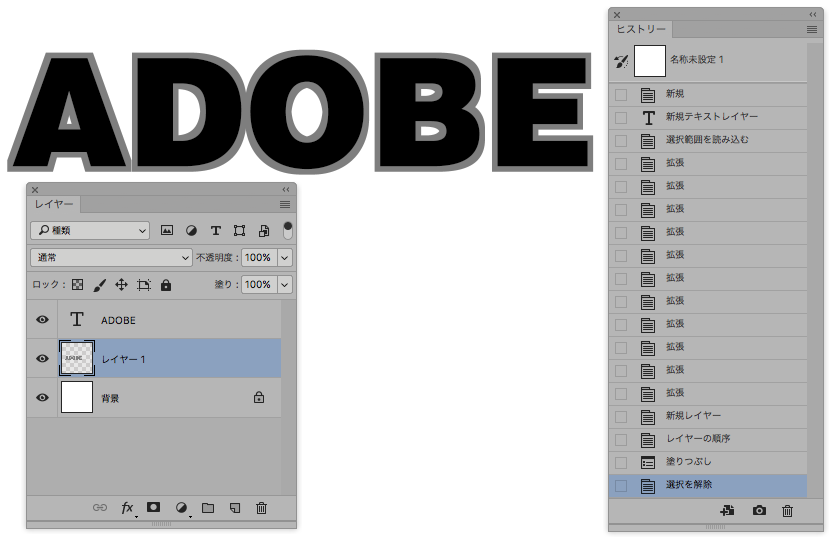830x538 pixels.
Task: Jump to 塗りつぶし history state
Action: (x=708, y=463)
